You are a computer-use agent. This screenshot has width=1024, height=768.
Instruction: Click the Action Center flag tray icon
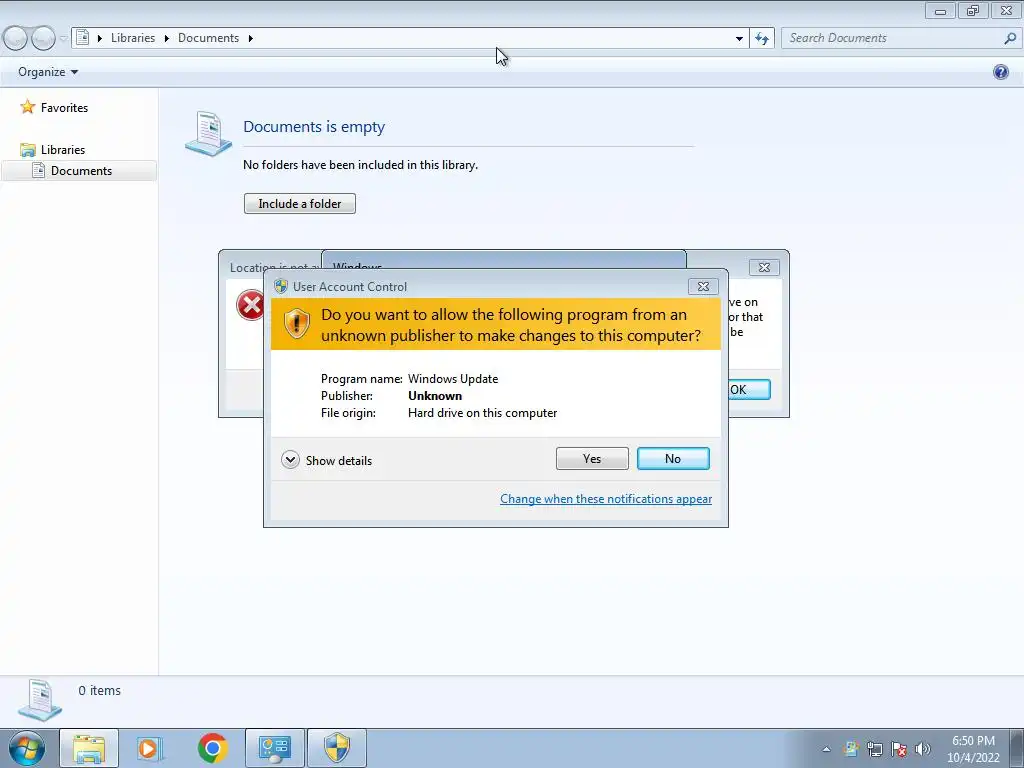pyautogui.click(x=899, y=749)
